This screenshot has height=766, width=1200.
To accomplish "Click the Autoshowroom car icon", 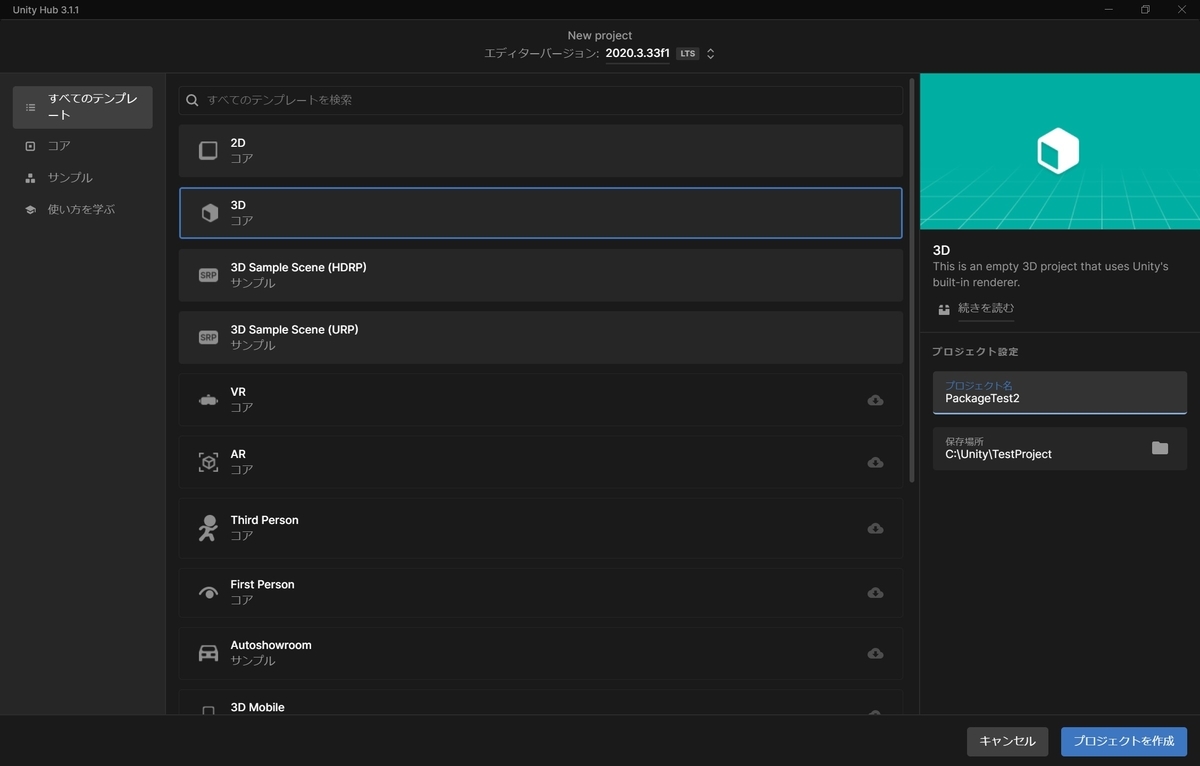I will (x=208, y=653).
